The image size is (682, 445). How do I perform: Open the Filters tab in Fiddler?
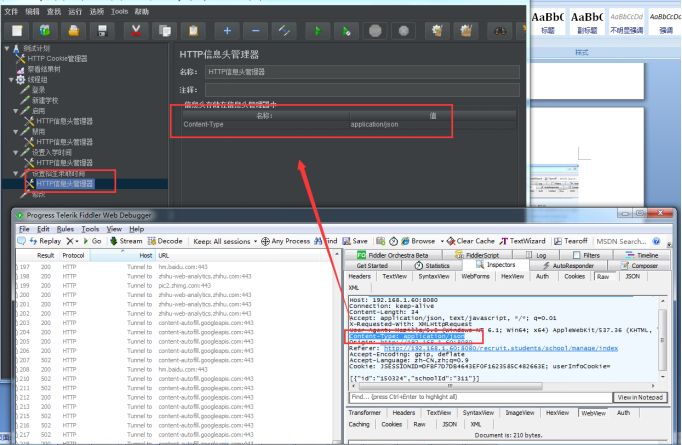pyautogui.click(x=586, y=255)
